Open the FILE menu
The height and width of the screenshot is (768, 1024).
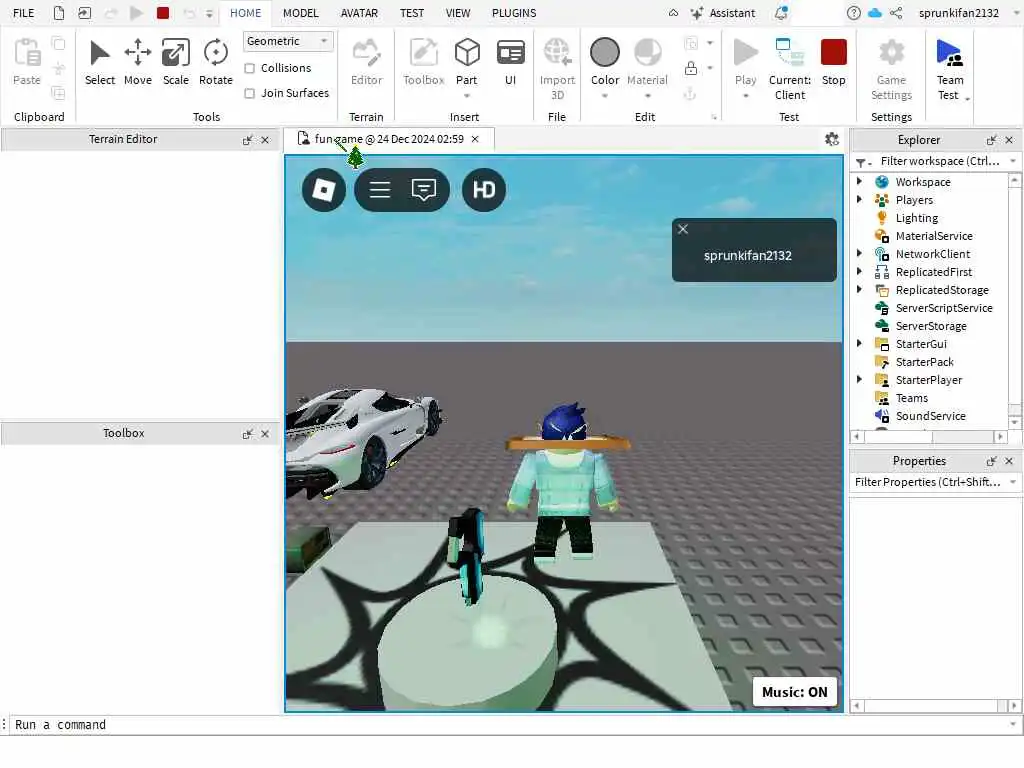pos(24,13)
